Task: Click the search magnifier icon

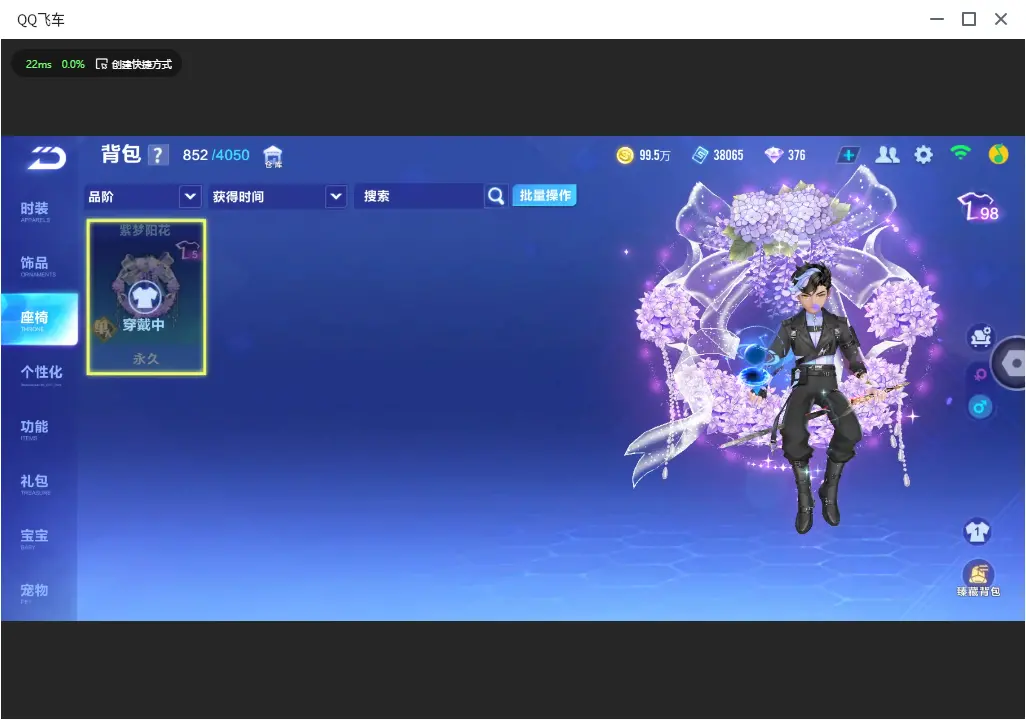Action: click(x=496, y=196)
